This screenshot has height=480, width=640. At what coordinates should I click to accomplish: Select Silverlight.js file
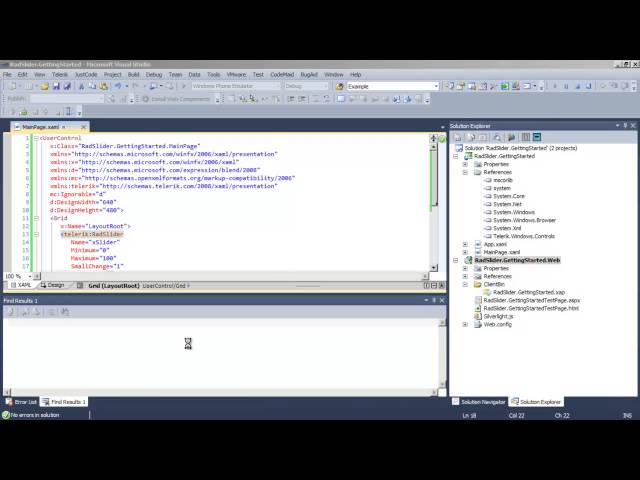pos(498,316)
